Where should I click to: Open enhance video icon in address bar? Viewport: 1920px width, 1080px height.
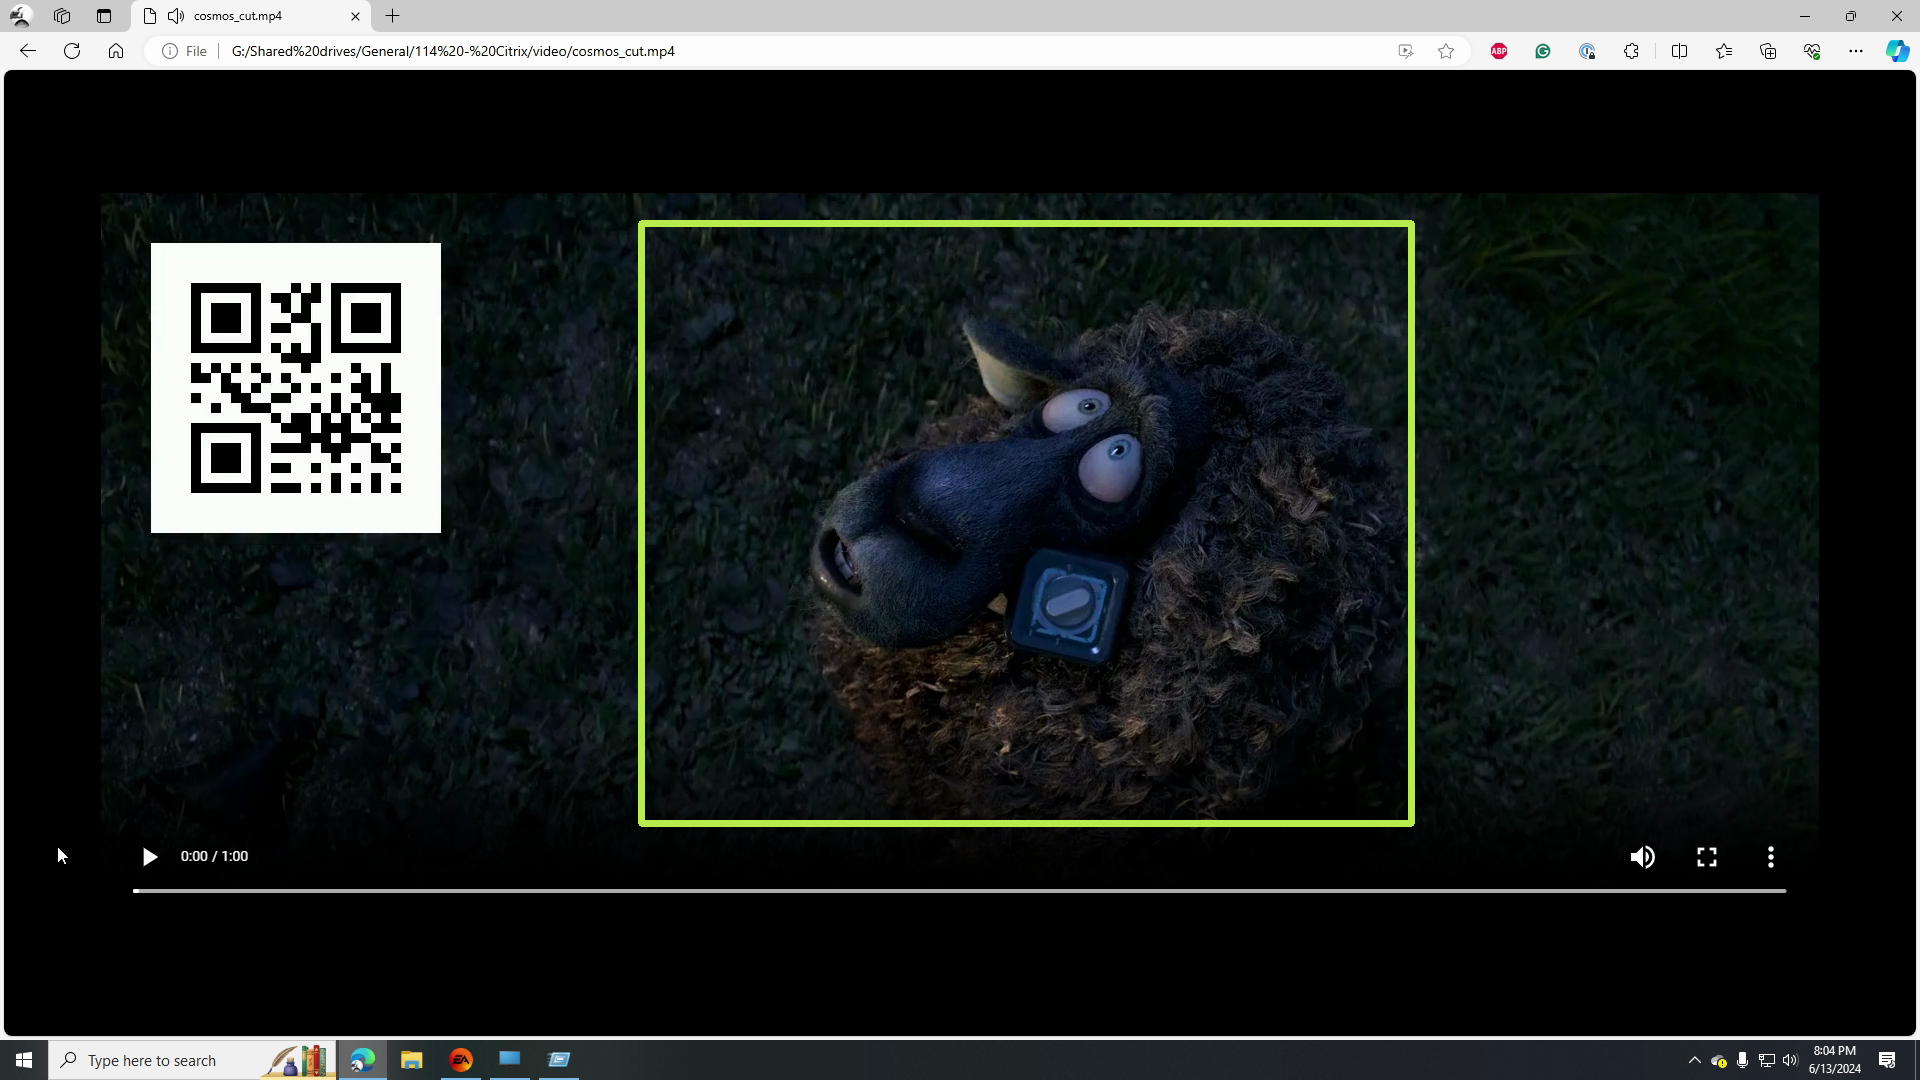(1405, 51)
